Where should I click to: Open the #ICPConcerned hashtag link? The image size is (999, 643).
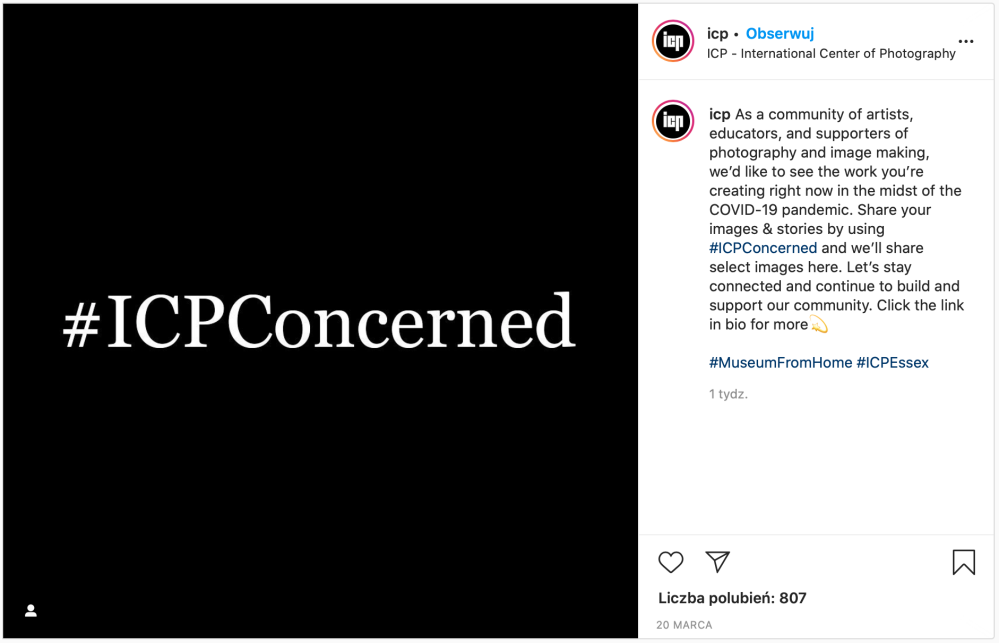(763, 248)
